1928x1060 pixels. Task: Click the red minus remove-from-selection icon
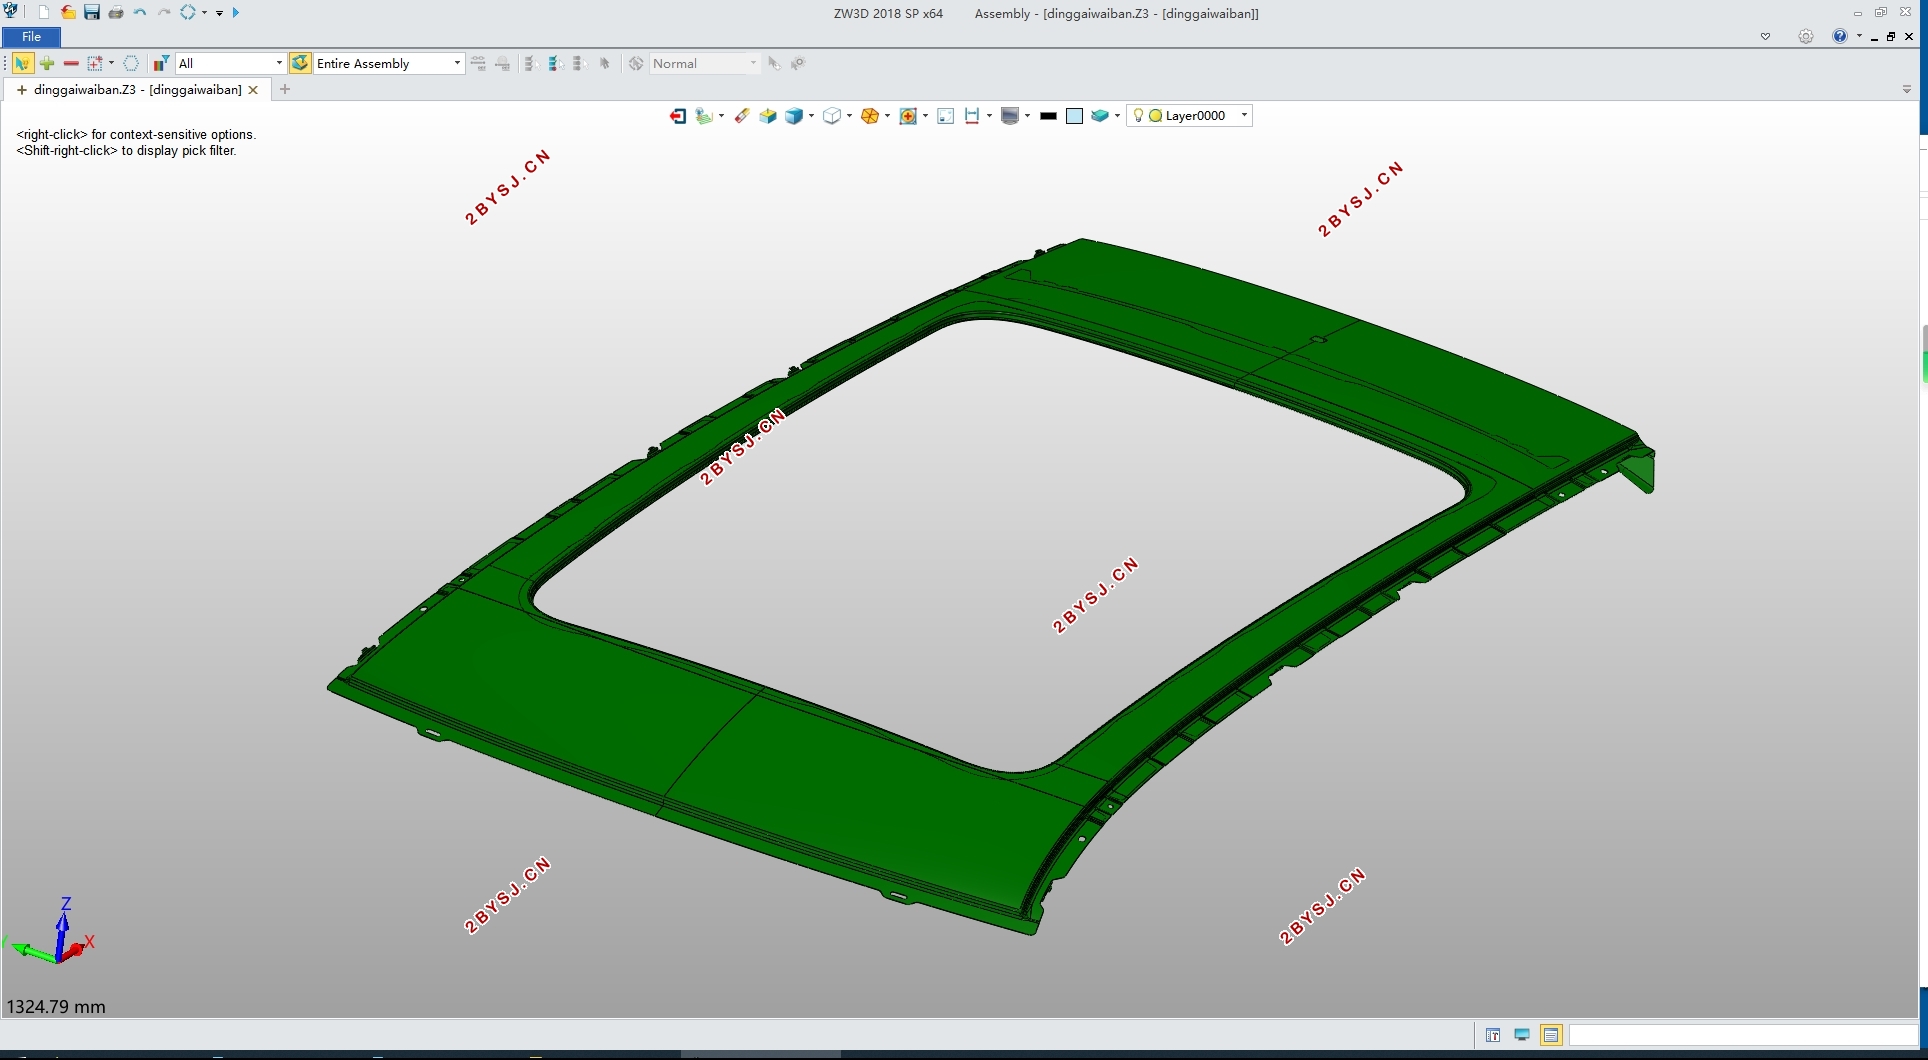pyautogui.click(x=71, y=63)
